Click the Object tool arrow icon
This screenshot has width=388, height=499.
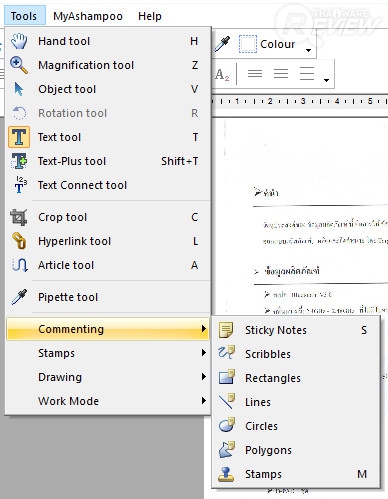coord(19,89)
